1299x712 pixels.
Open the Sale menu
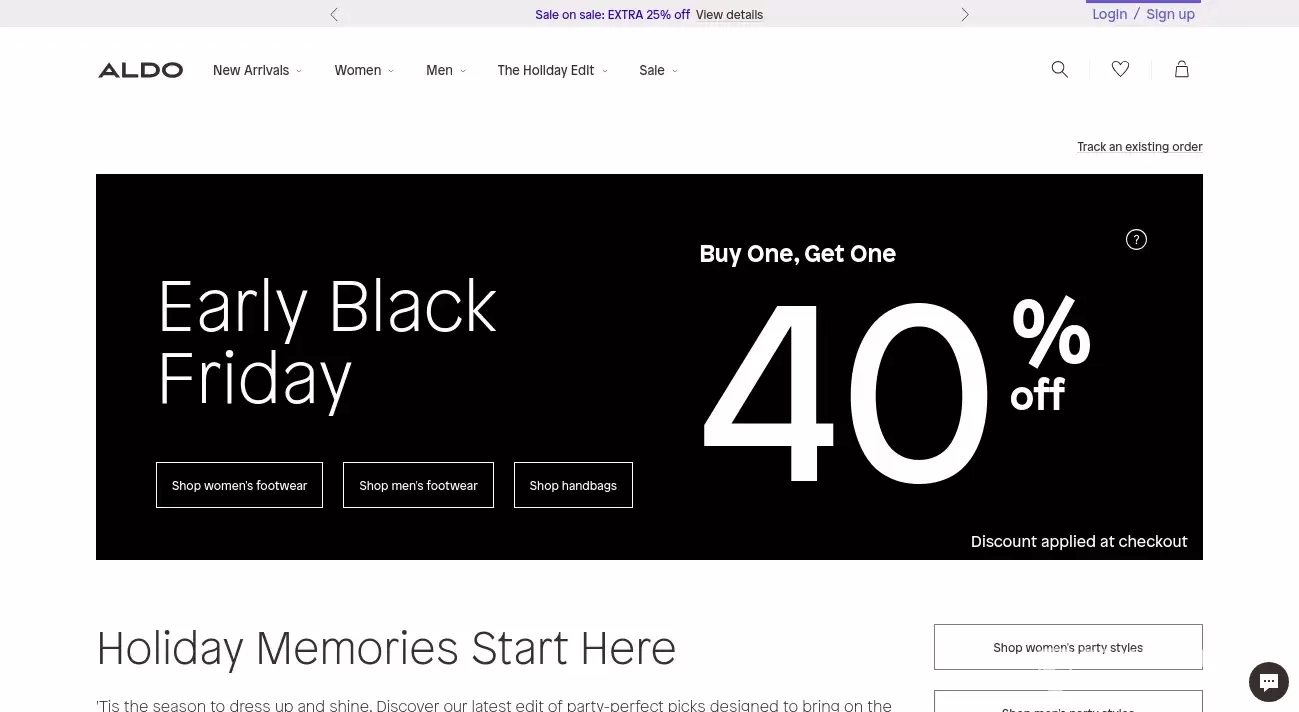pos(658,70)
